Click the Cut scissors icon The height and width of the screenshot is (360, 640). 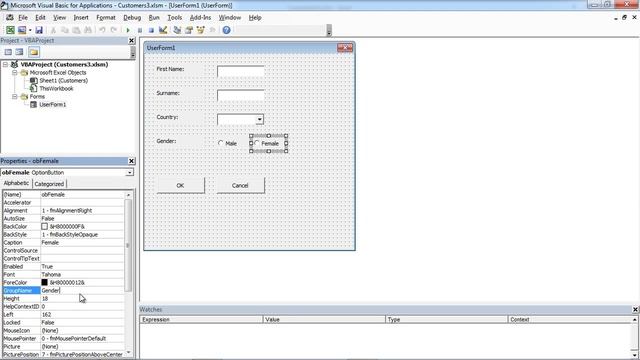click(x=53, y=30)
